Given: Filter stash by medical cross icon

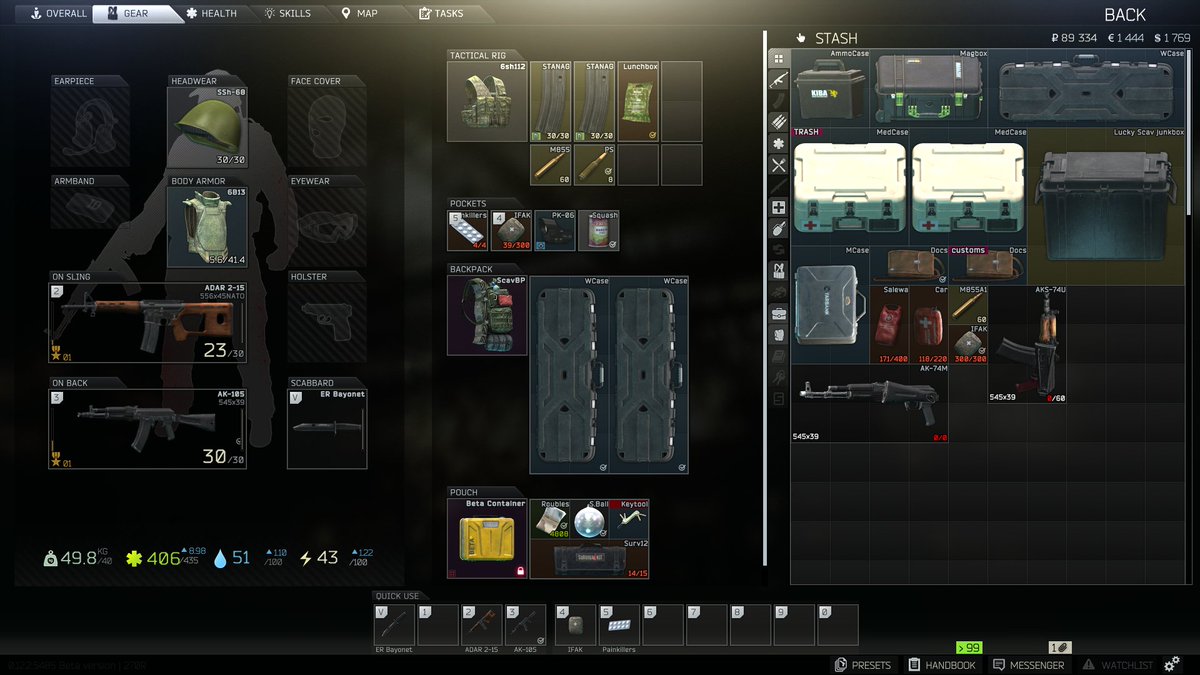Looking at the screenshot, I should tap(779, 207).
